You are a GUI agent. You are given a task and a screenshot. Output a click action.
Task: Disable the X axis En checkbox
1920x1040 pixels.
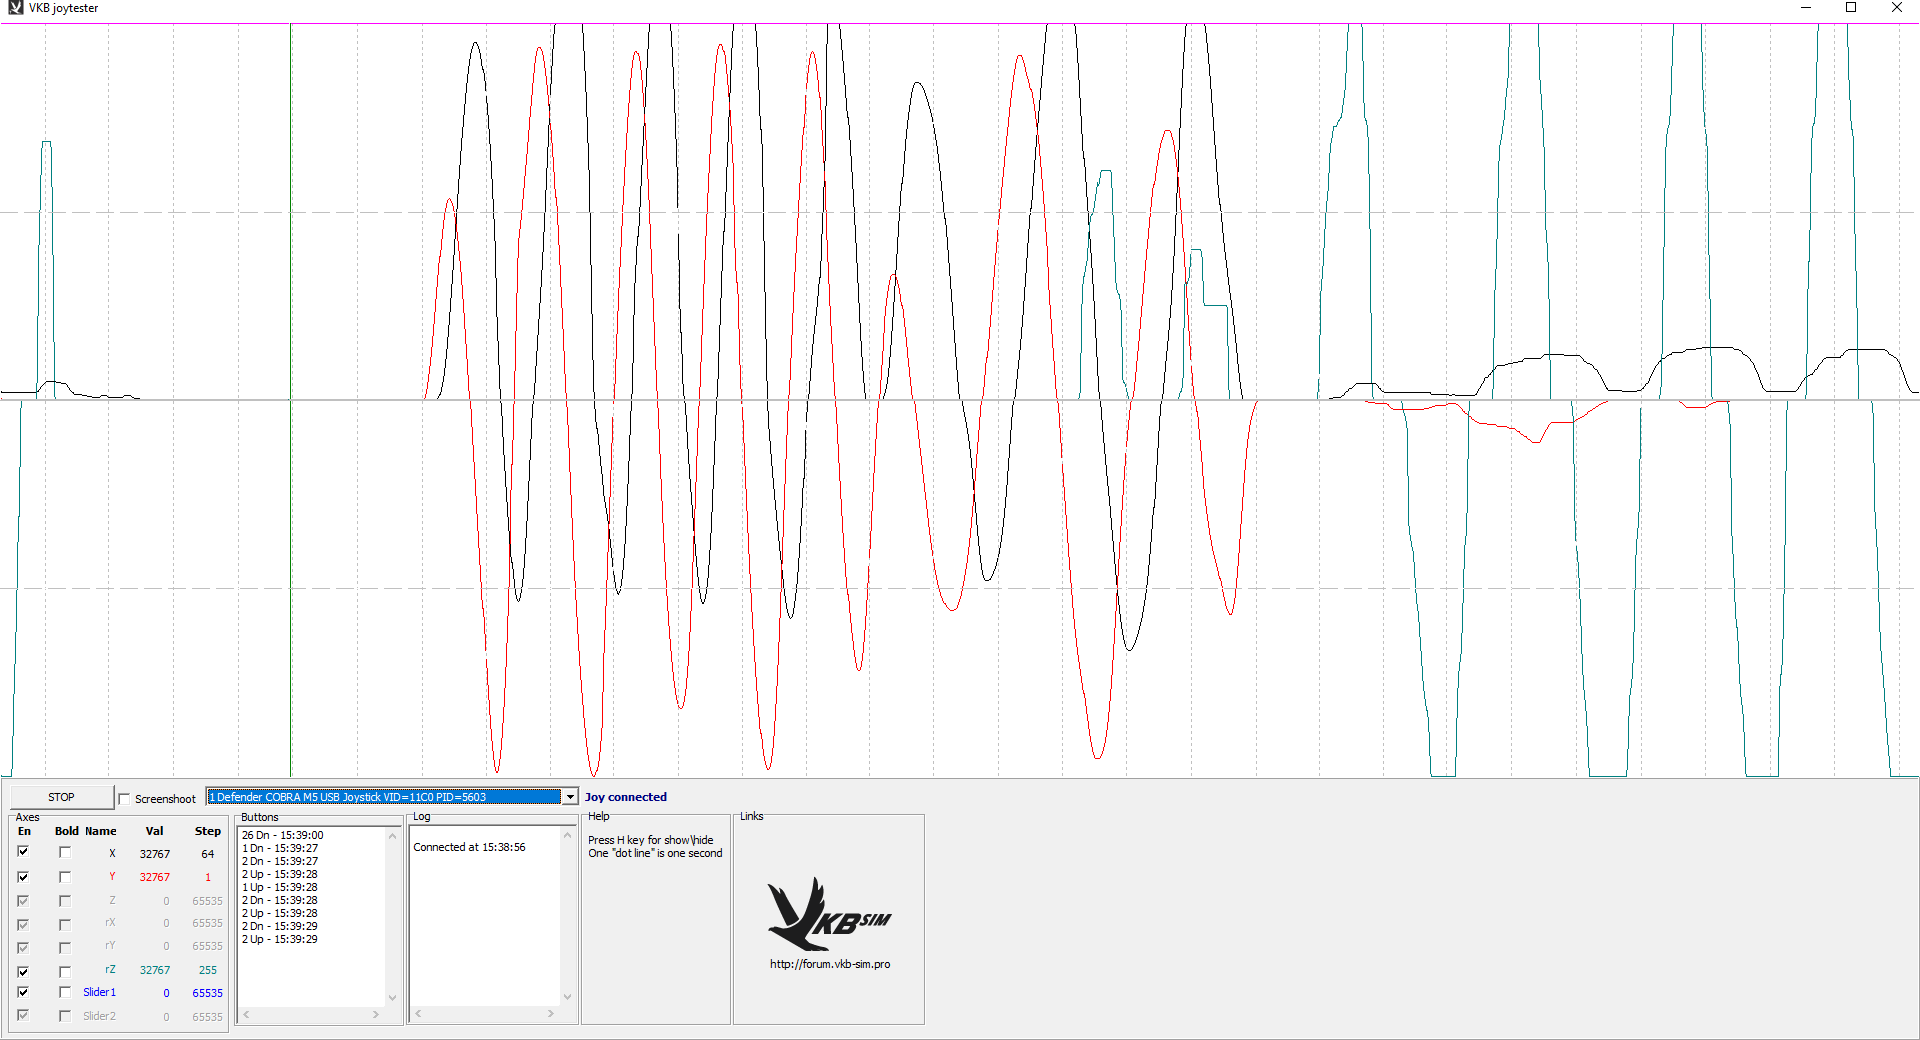(23, 852)
